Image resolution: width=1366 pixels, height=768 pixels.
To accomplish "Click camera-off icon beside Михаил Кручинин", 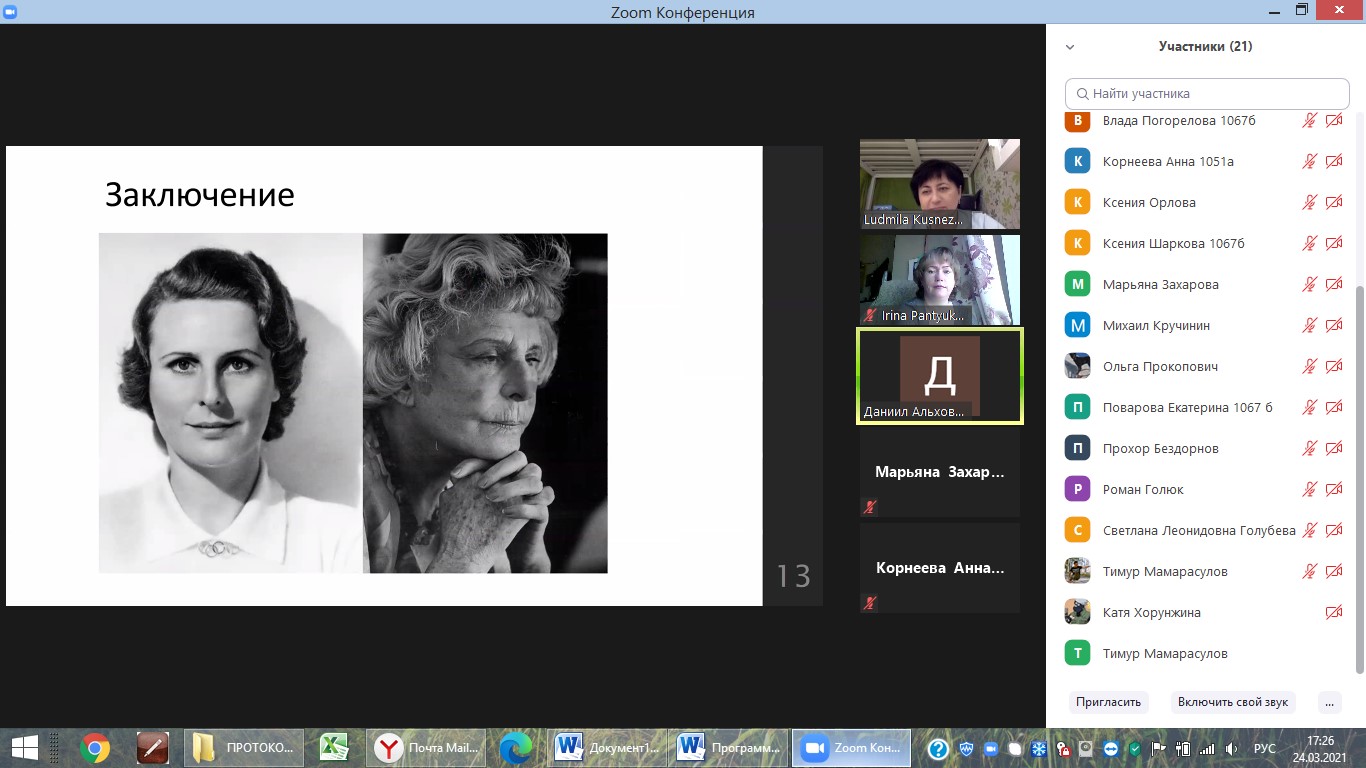I will 1334,326.
